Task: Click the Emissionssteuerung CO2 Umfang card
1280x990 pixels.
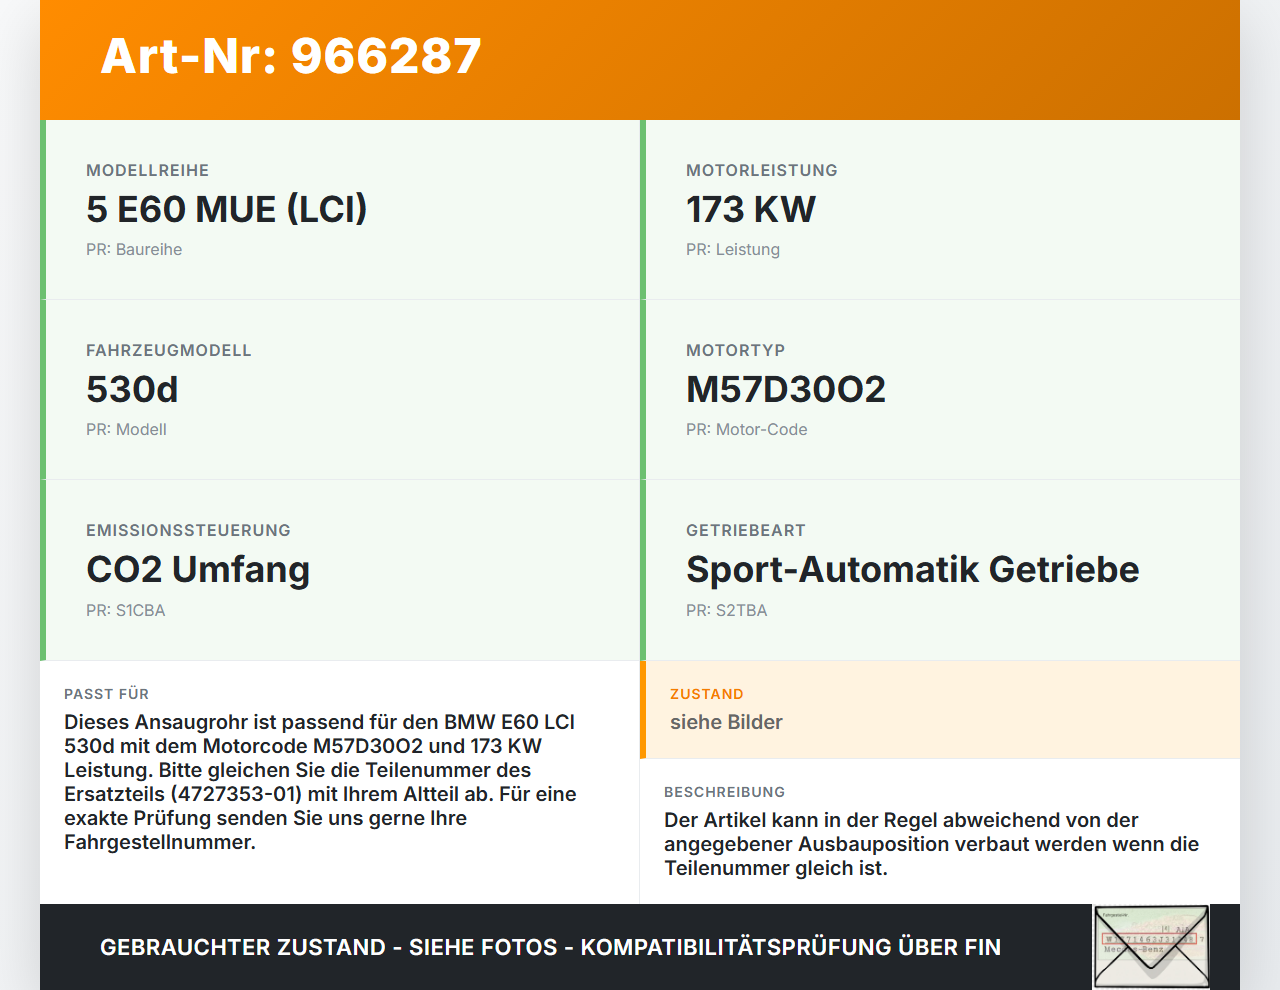Action: (x=340, y=569)
